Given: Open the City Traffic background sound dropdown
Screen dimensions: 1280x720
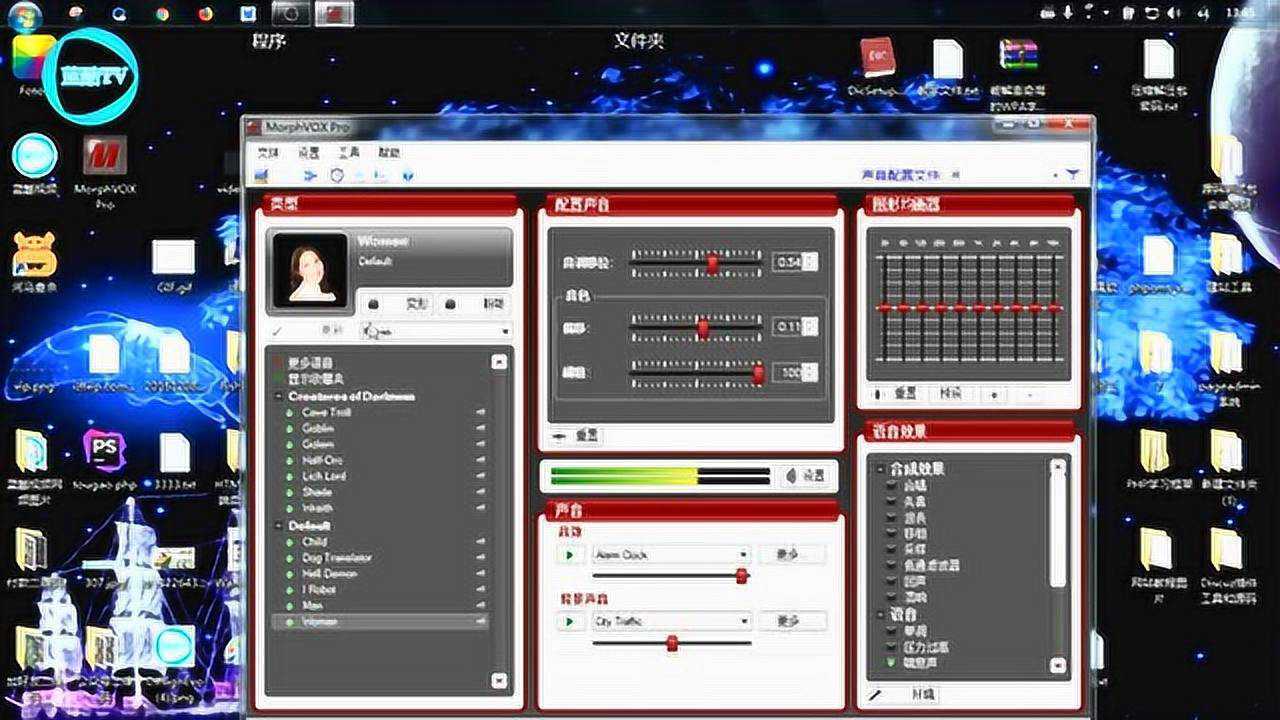Looking at the screenshot, I should click(x=744, y=620).
